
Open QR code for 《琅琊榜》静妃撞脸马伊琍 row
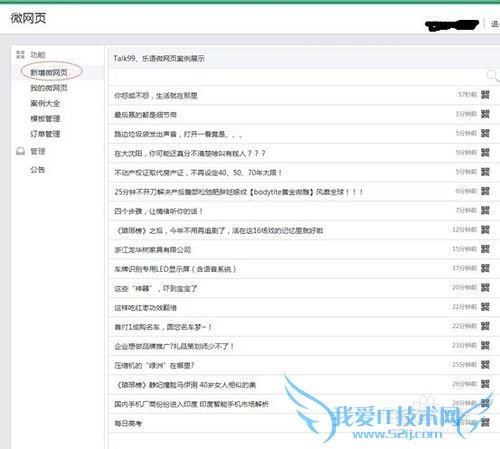click(485, 384)
